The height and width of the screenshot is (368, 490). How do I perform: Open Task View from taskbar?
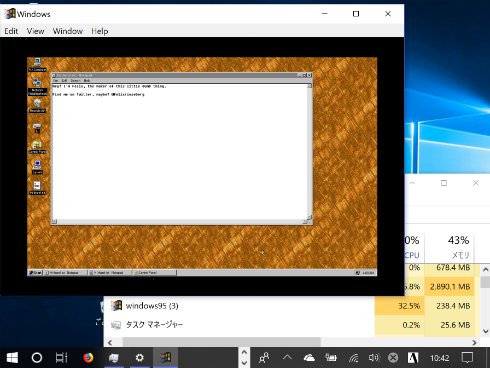point(61,358)
